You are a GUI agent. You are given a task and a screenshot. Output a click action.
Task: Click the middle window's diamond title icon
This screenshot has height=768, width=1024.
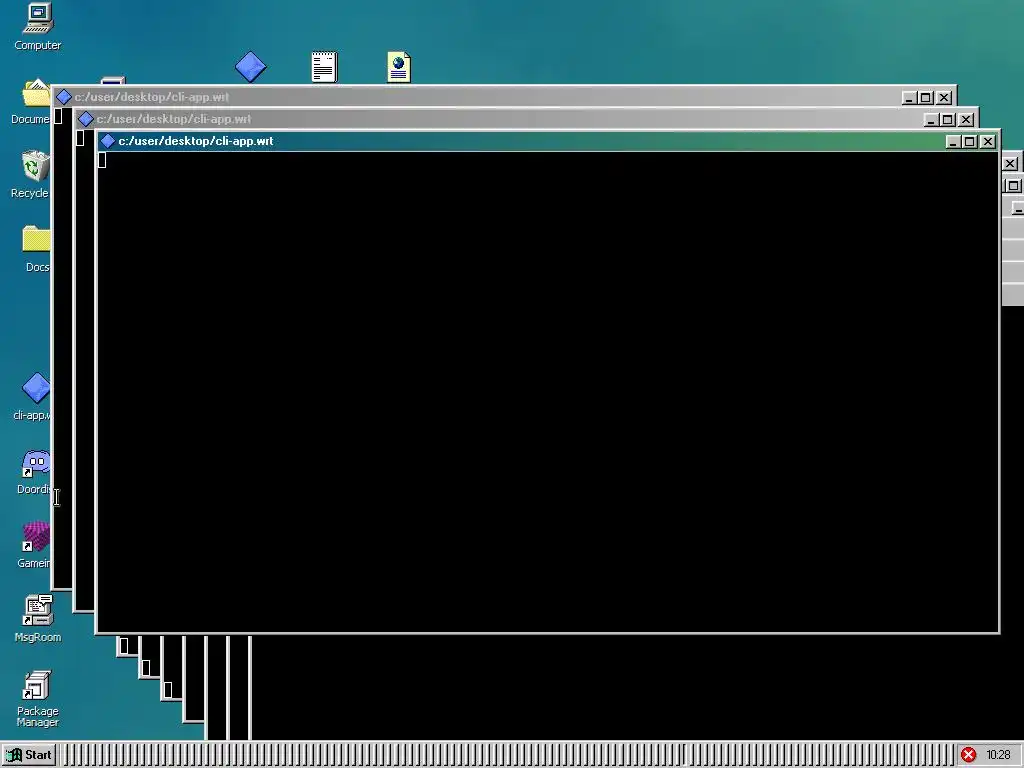tap(86, 119)
